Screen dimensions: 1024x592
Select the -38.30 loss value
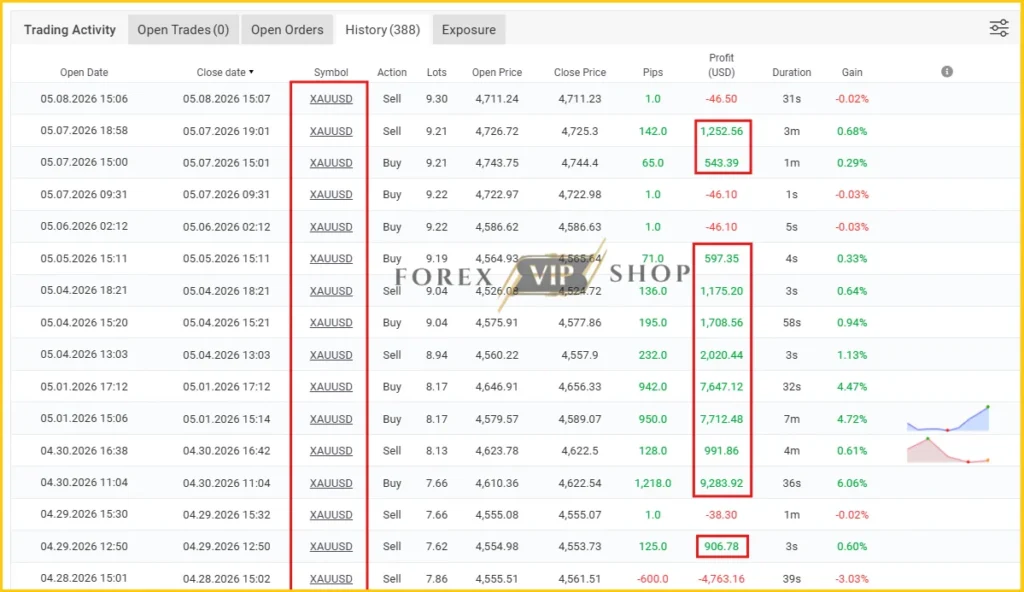click(x=722, y=515)
